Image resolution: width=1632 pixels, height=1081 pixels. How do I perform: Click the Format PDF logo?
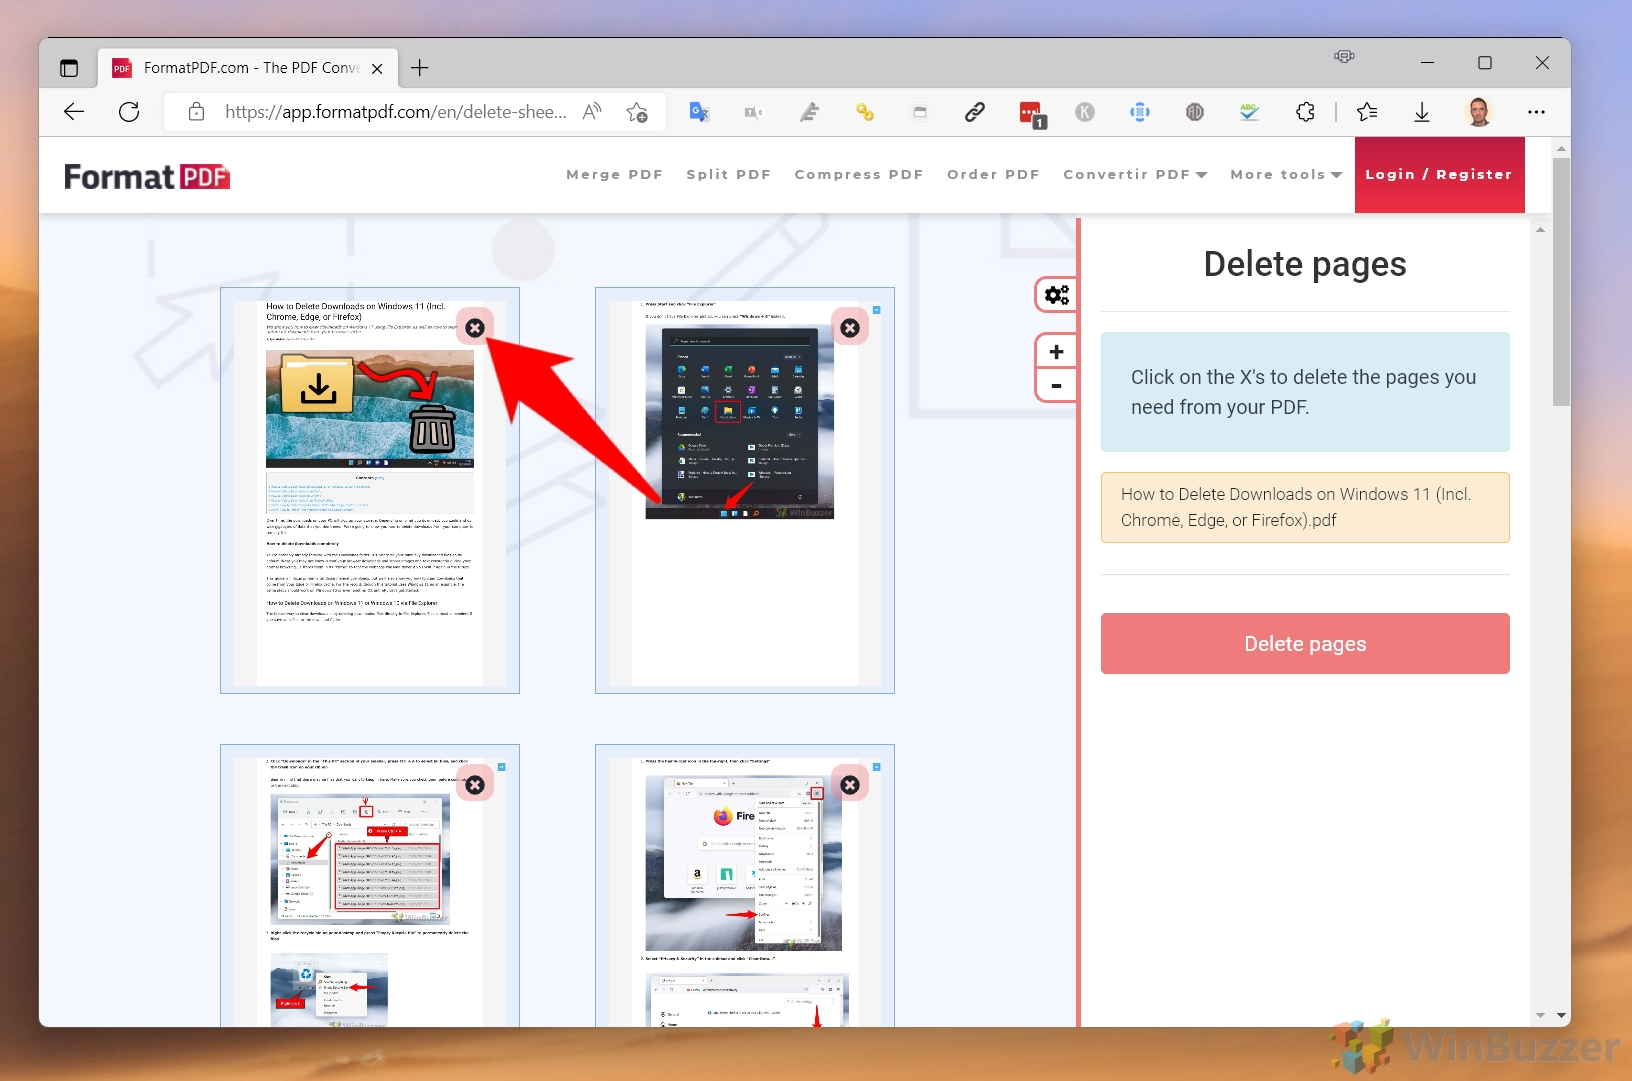147,177
